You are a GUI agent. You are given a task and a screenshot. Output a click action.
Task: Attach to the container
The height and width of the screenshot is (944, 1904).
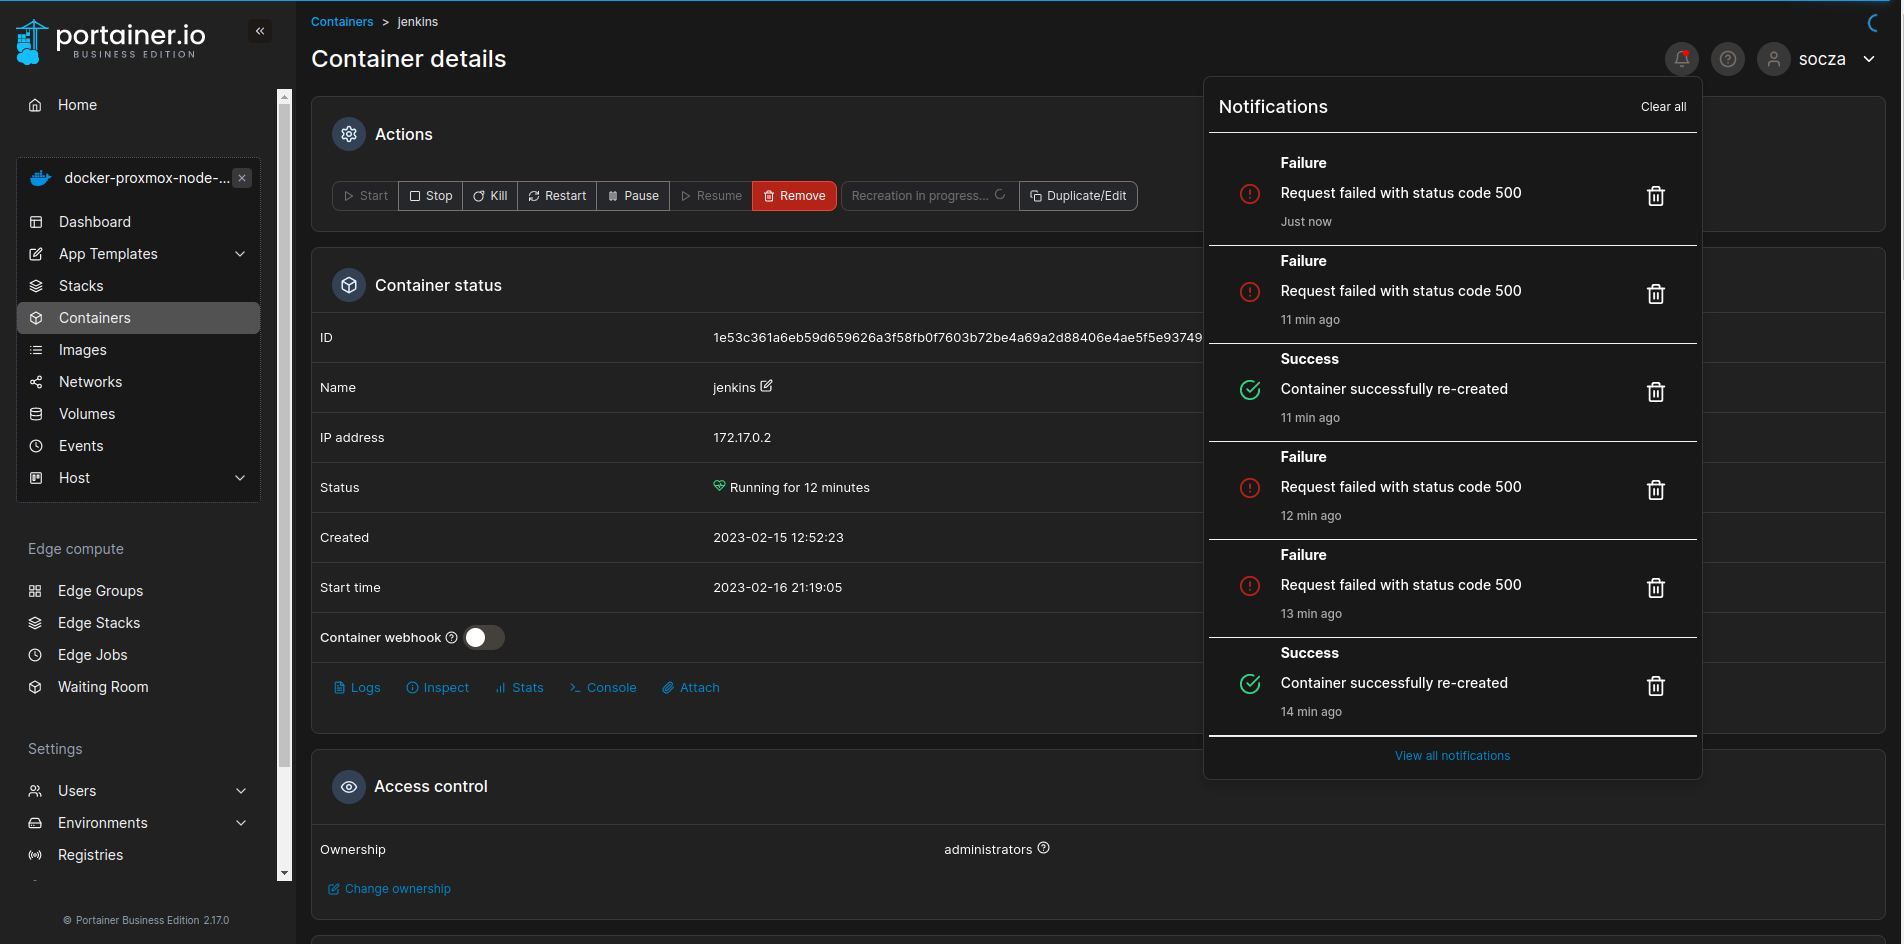690,687
